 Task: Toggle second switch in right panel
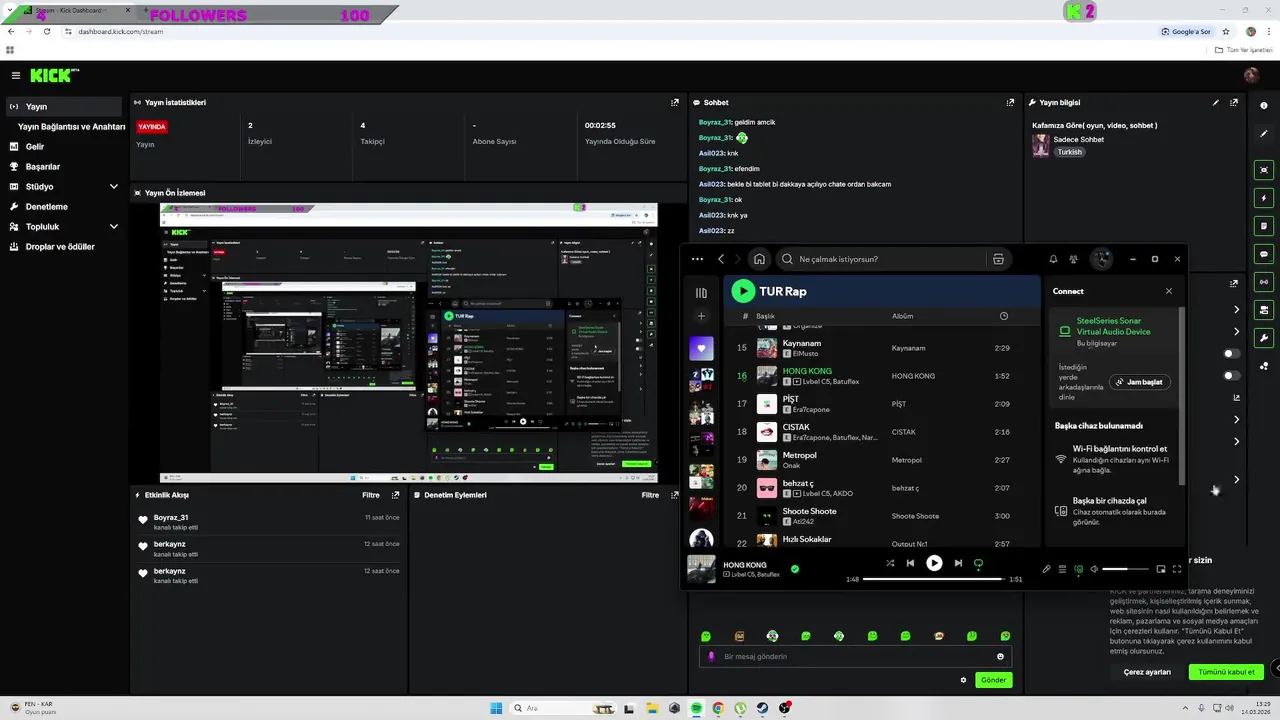[1232, 376]
